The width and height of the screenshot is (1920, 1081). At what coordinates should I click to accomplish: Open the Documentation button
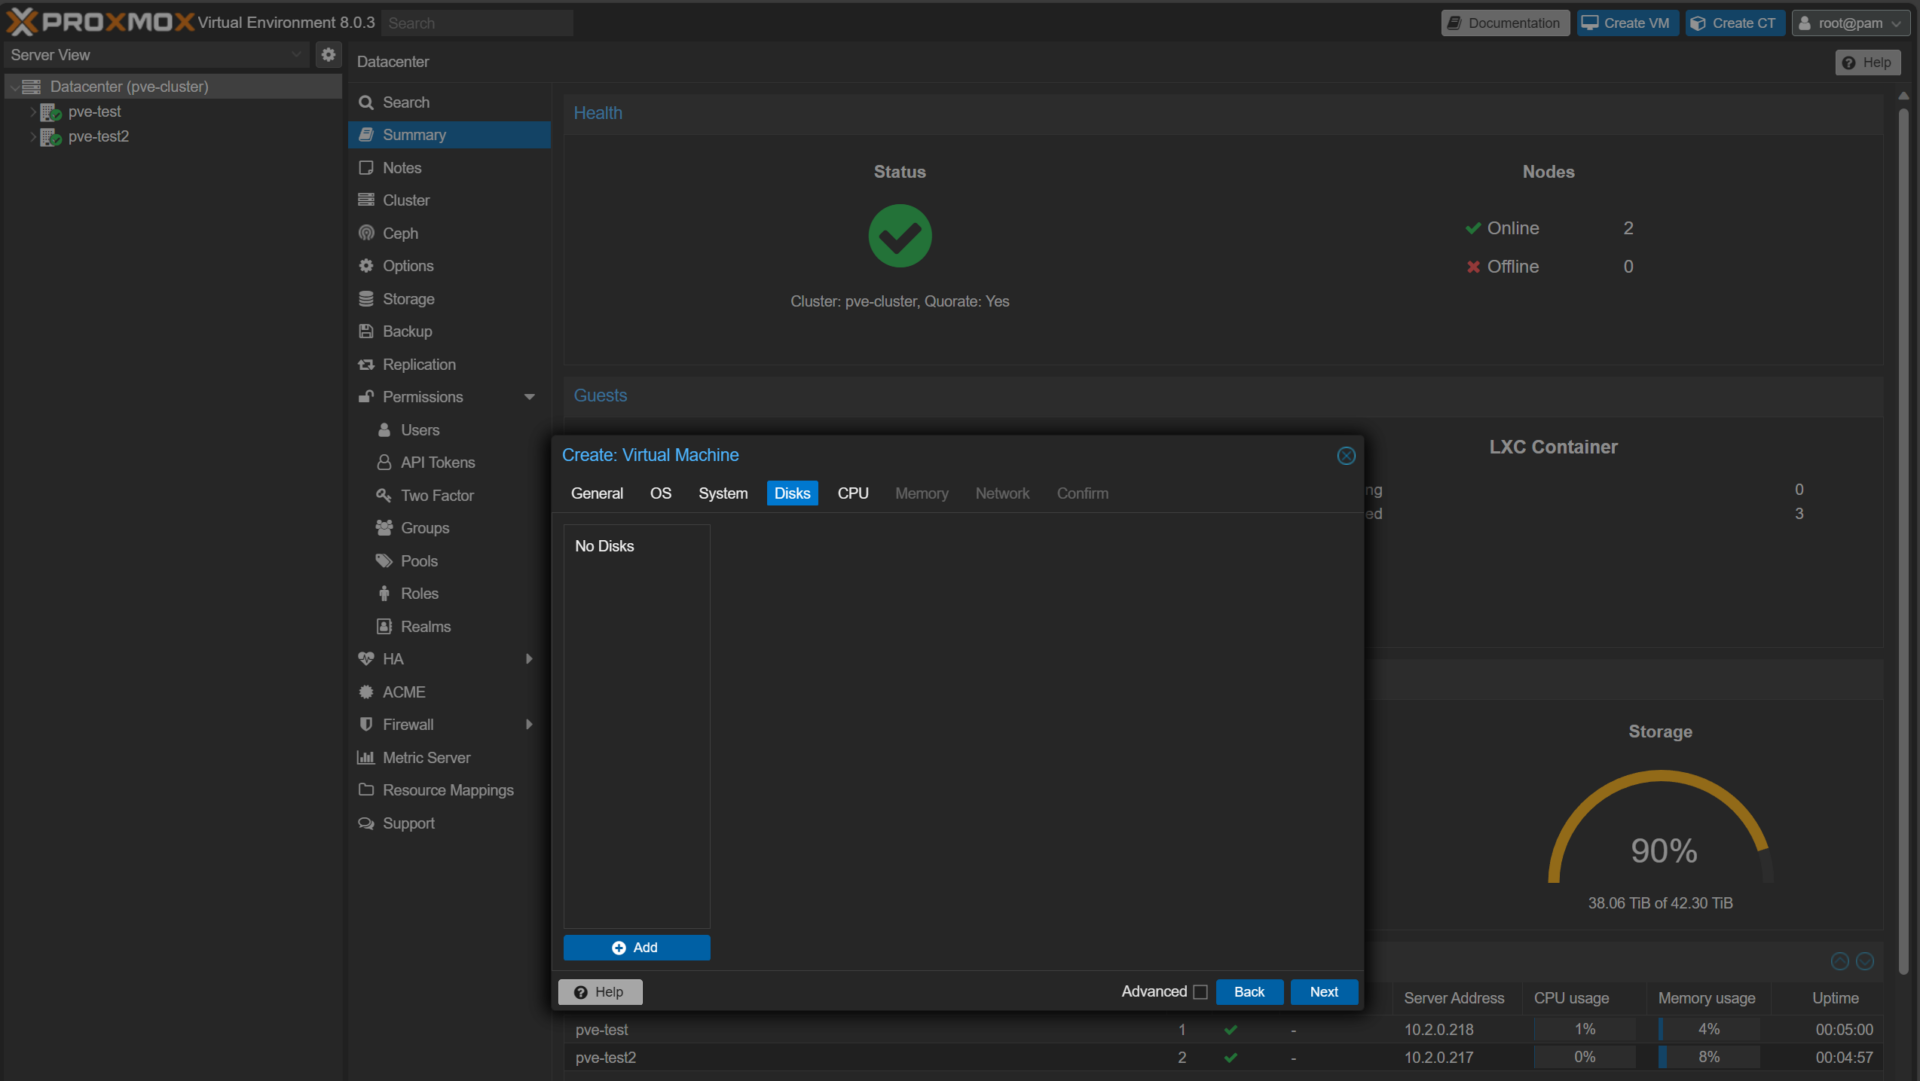1505,23
